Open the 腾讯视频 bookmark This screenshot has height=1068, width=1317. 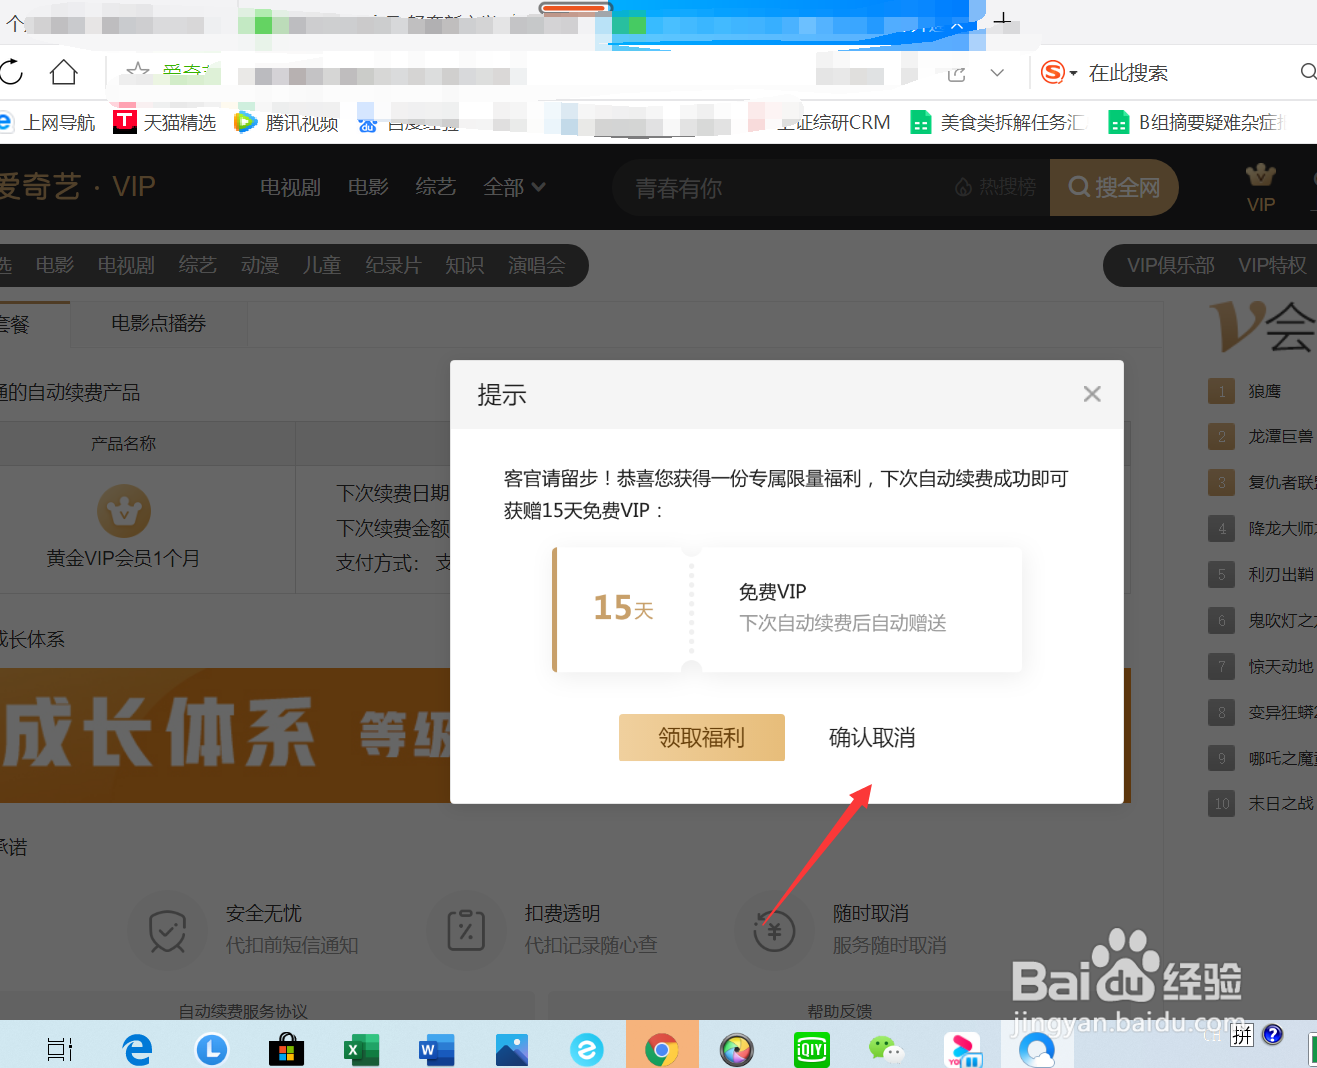(287, 122)
